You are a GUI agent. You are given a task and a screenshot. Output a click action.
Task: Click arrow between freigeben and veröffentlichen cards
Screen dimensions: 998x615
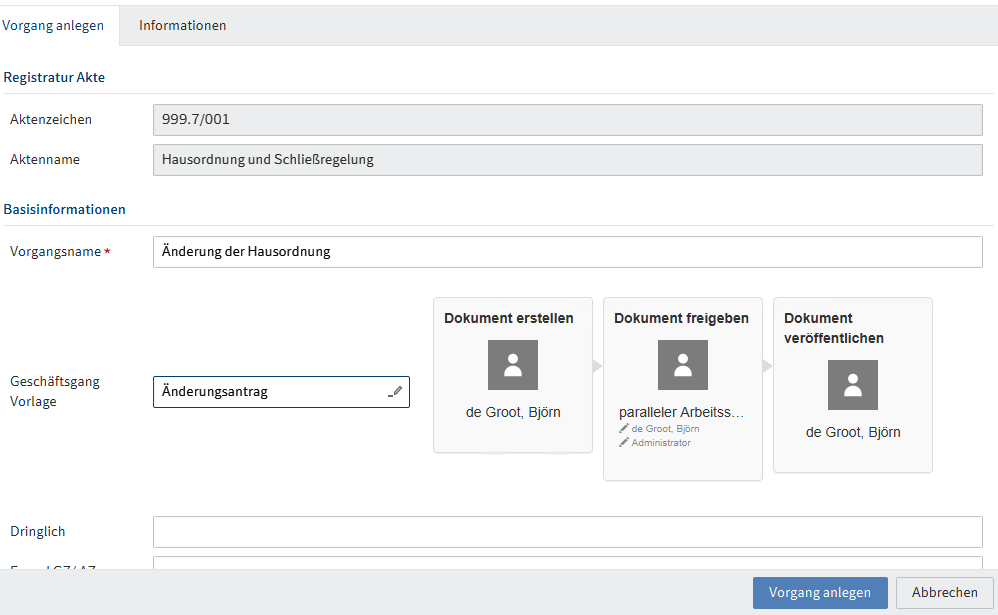pos(767,366)
